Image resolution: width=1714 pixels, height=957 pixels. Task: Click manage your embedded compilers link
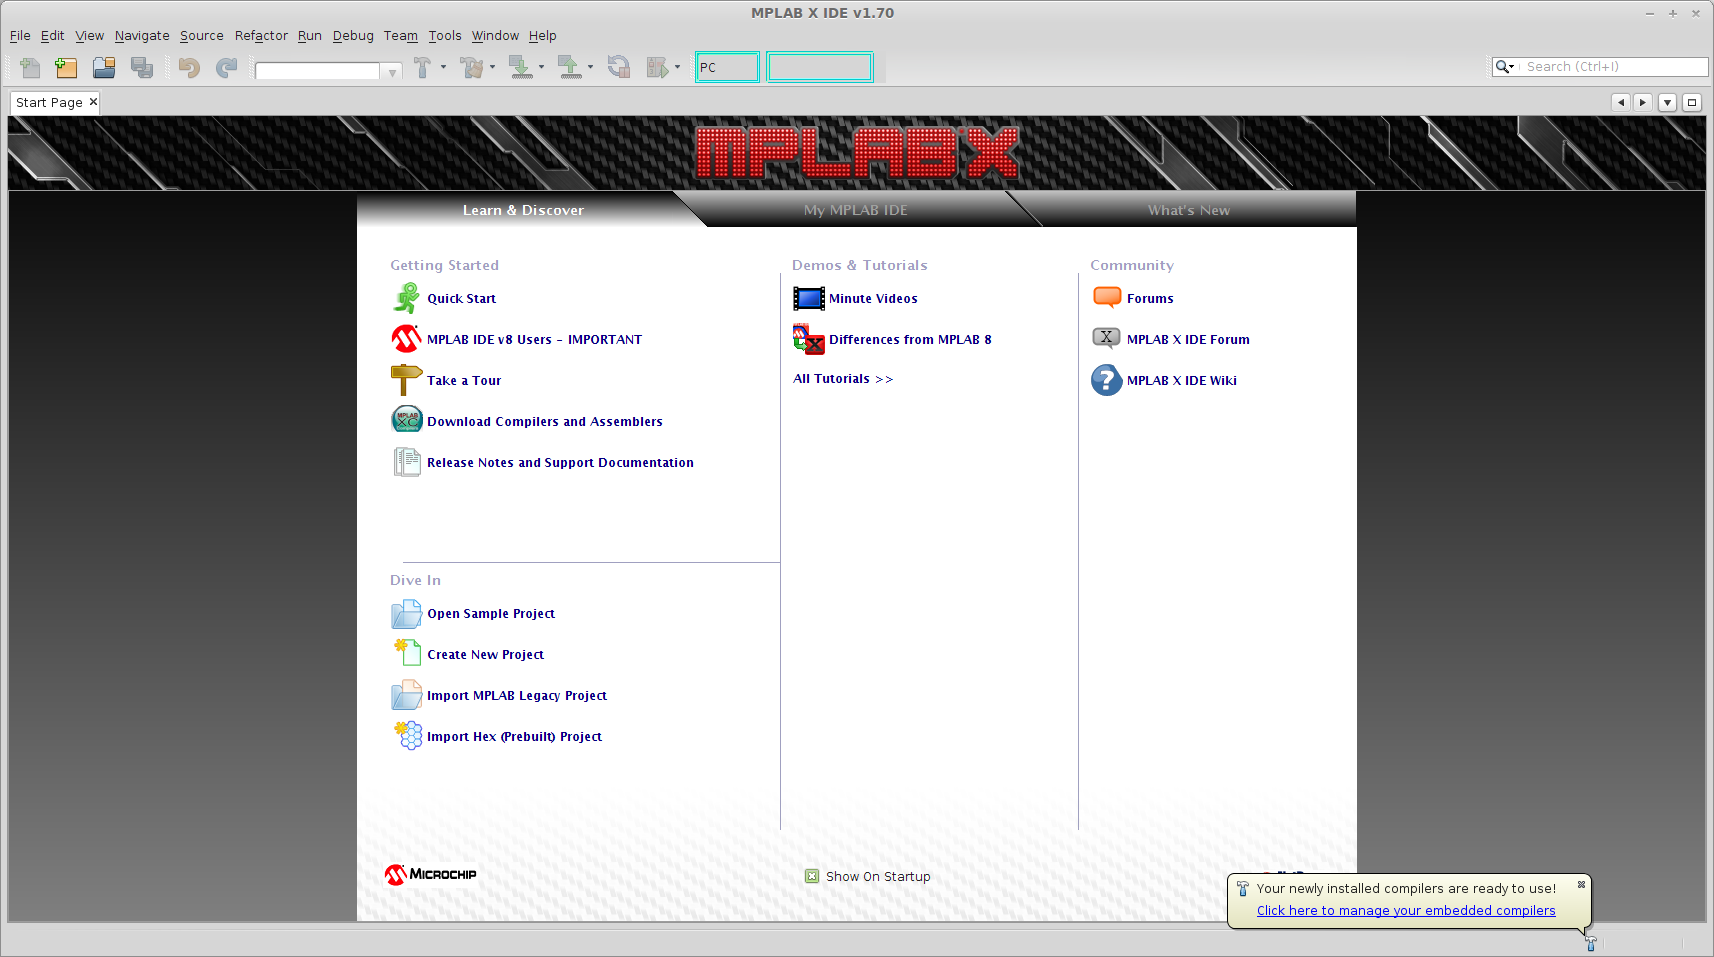(1406, 910)
